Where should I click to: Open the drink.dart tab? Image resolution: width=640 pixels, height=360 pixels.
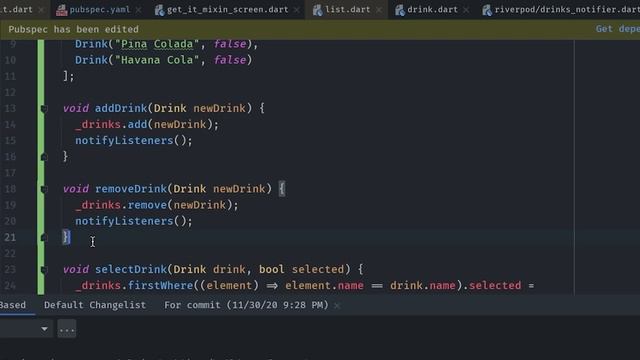432,9
